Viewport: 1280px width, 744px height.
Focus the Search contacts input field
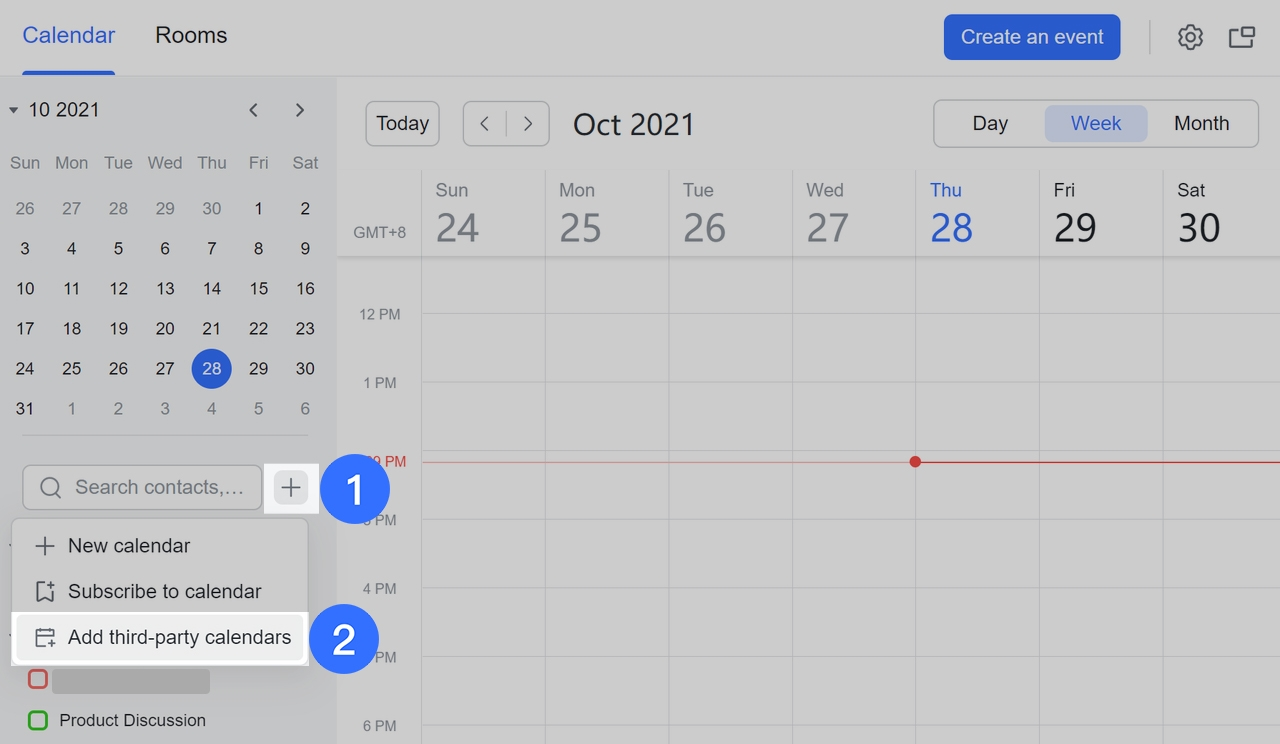click(x=158, y=487)
